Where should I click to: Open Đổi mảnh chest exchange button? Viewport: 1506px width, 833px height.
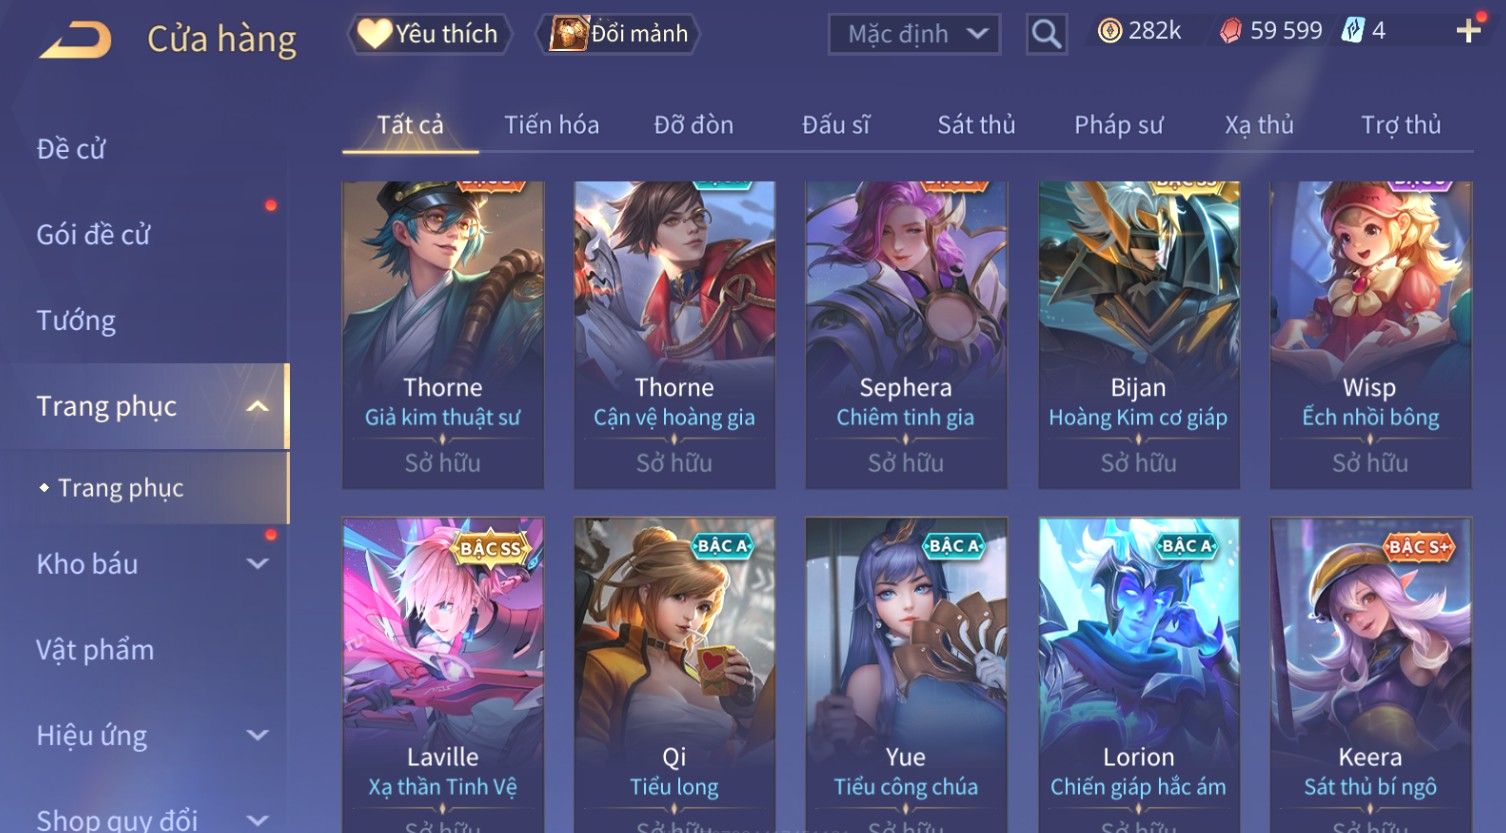click(619, 34)
